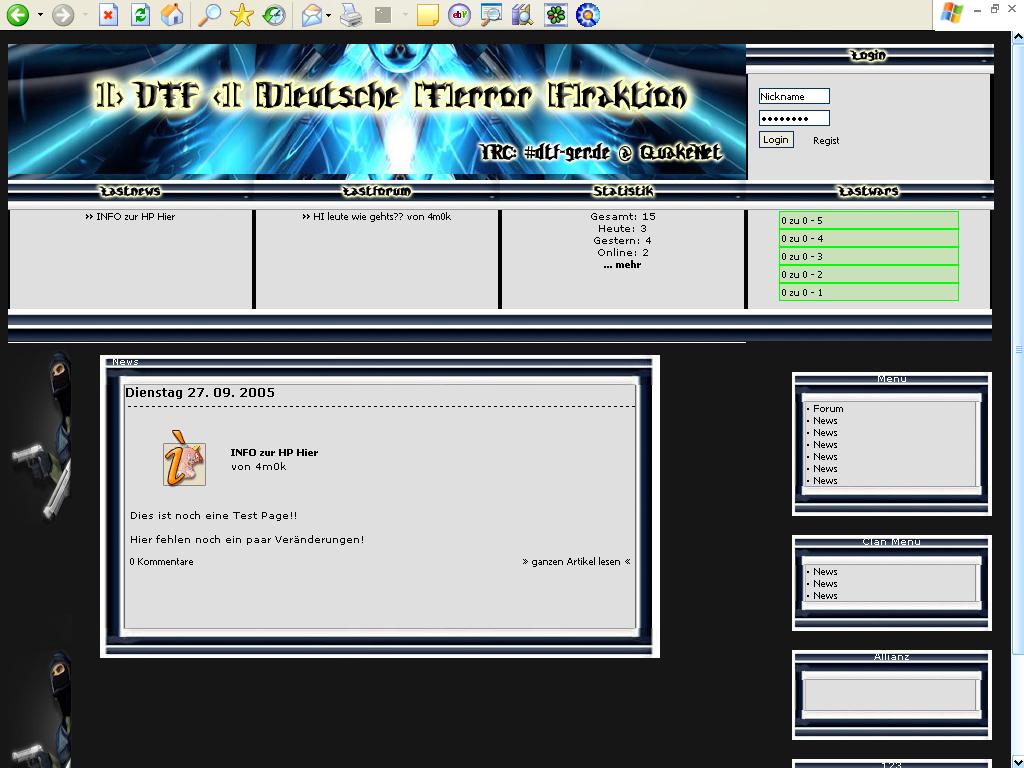The image size is (1024, 768).
Task: Expand the Back button history dropdown arrow
Action: [40, 15]
